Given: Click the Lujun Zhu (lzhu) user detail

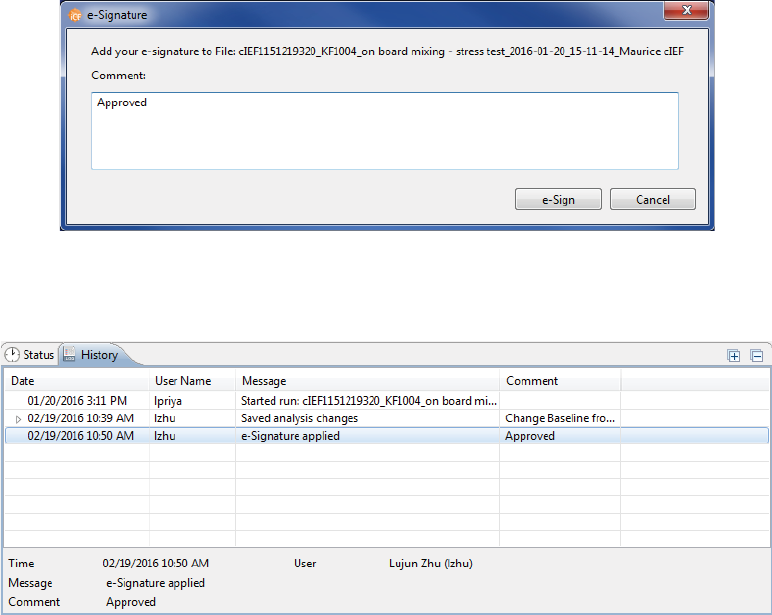Looking at the screenshot, I should 431,563.
